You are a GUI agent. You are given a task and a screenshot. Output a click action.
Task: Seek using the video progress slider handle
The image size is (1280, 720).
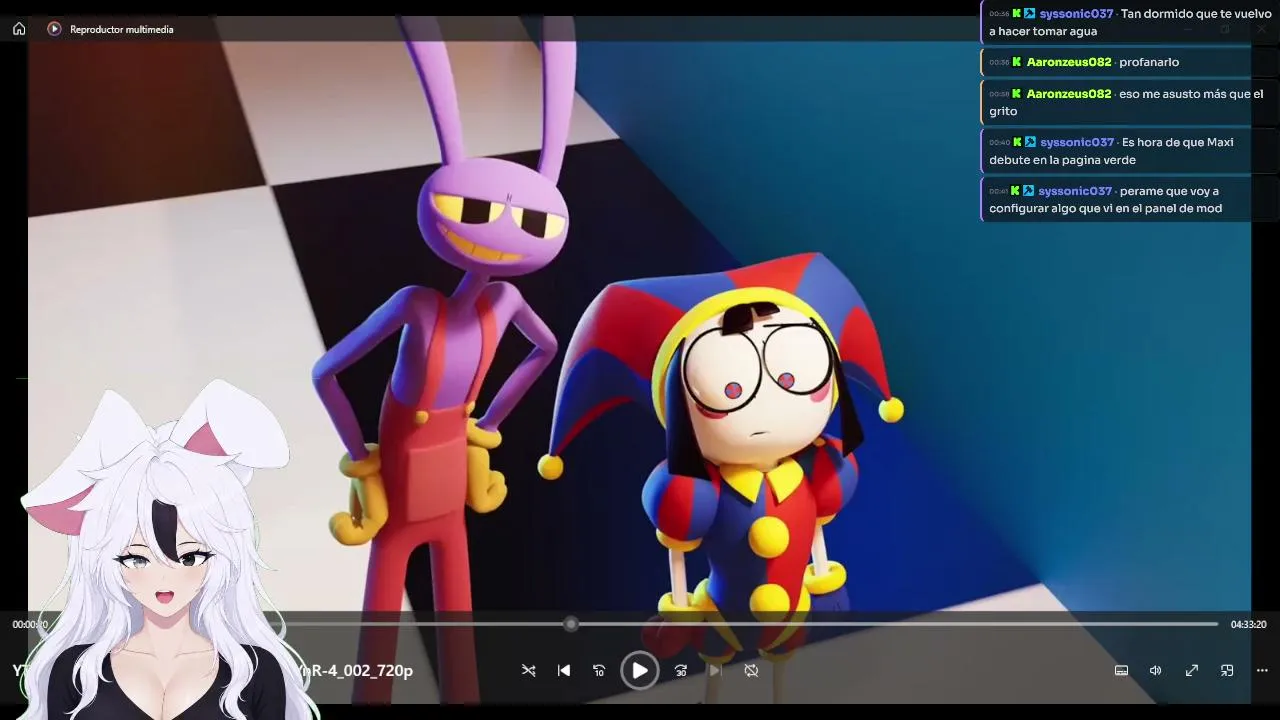point(571,624)
